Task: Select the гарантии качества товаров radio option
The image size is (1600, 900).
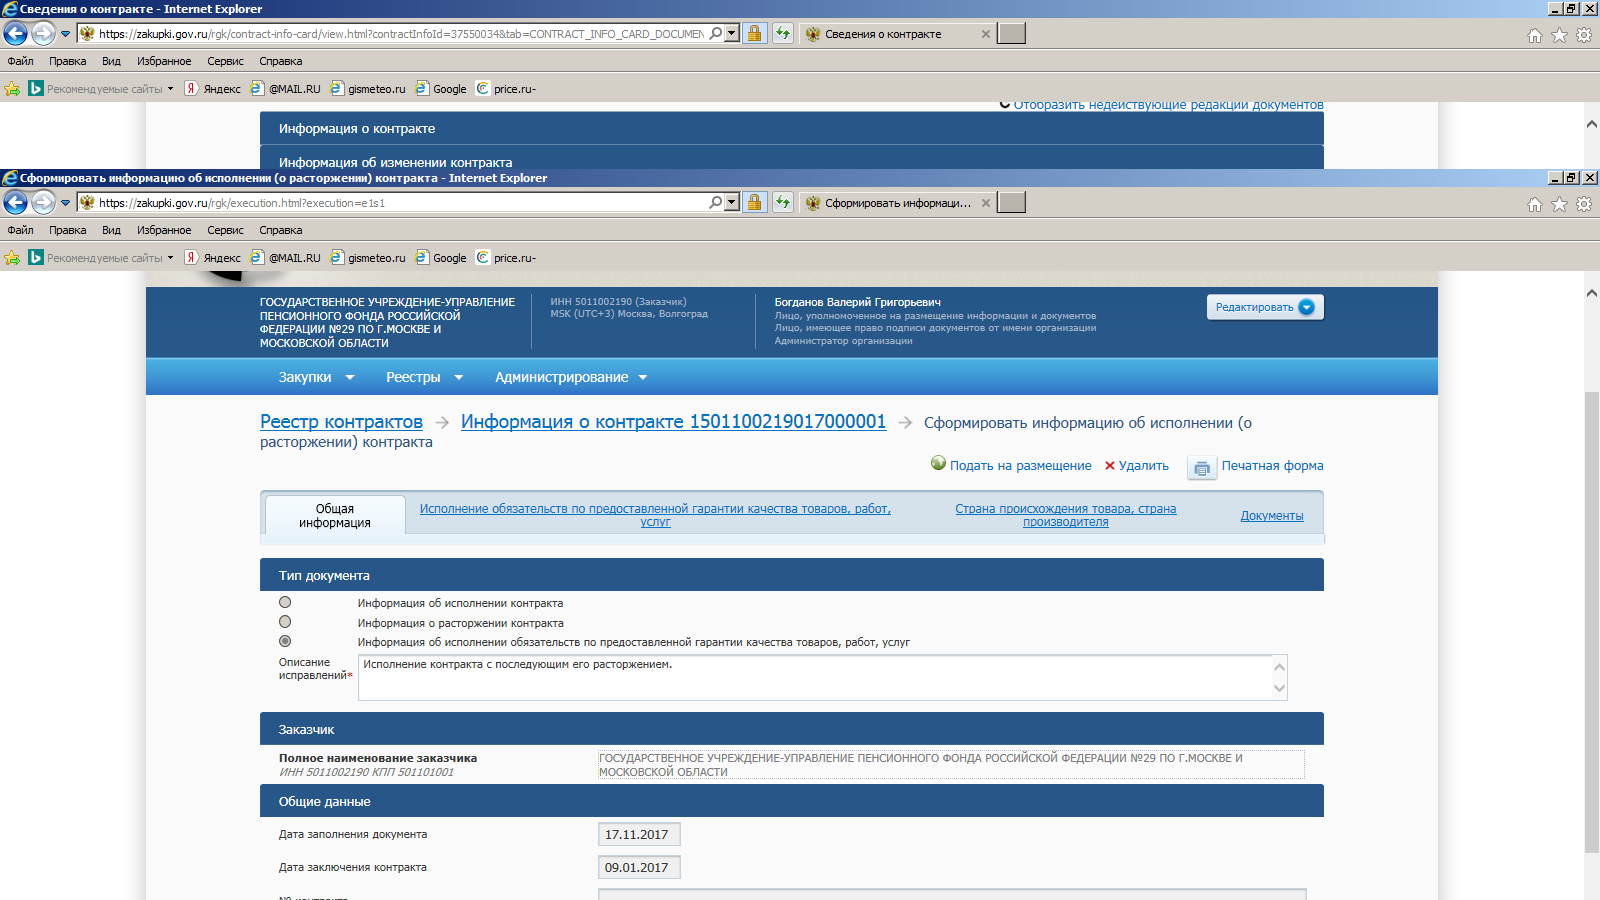Action: (x=285, y=641)
